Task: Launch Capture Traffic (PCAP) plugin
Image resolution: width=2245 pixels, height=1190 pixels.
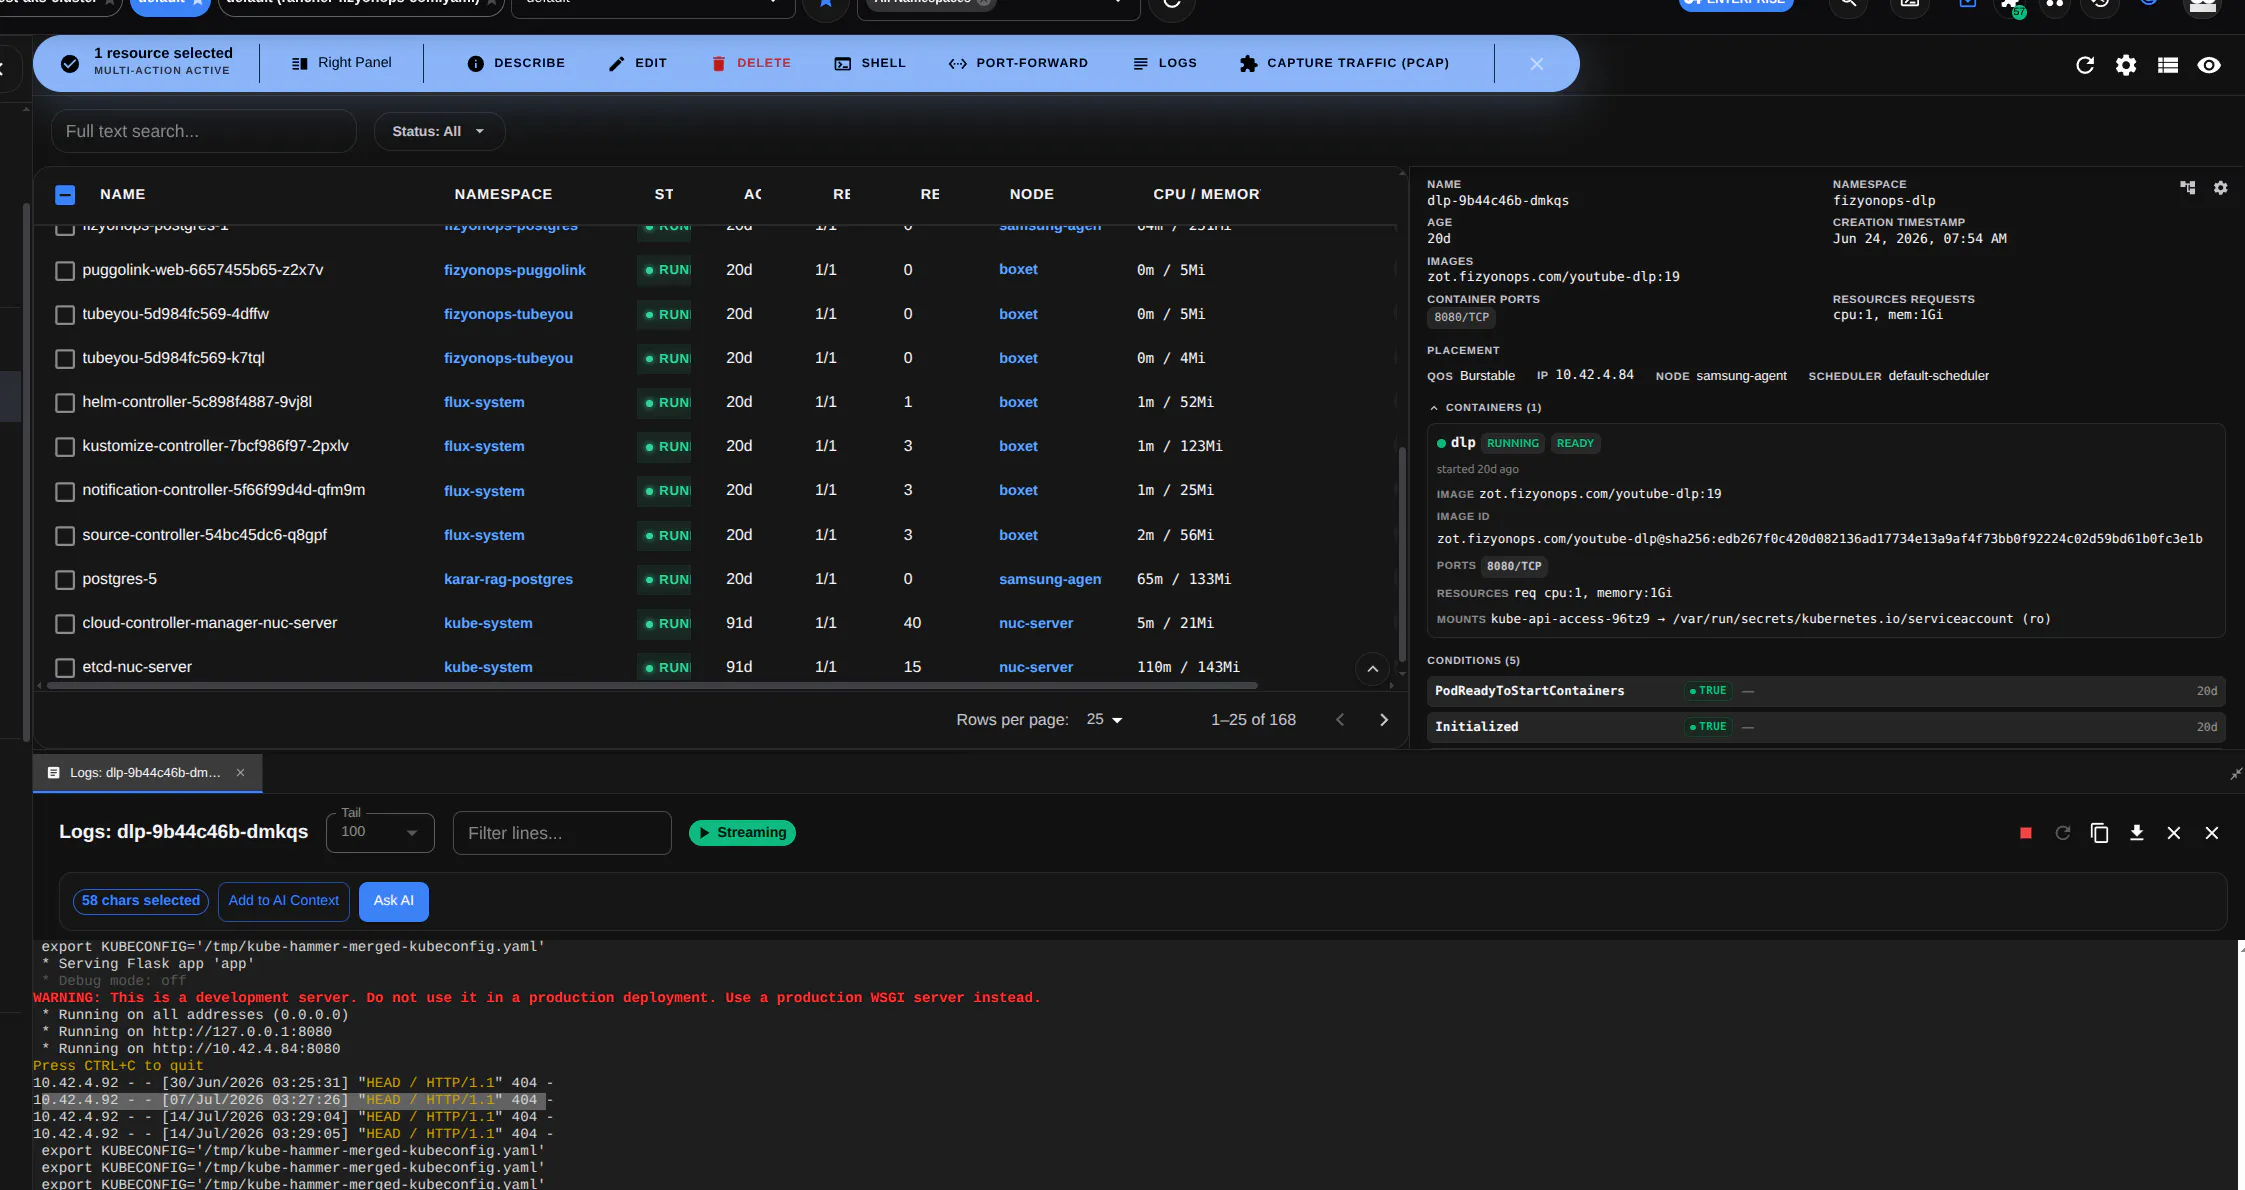Action: click(x=1344, y=63)
